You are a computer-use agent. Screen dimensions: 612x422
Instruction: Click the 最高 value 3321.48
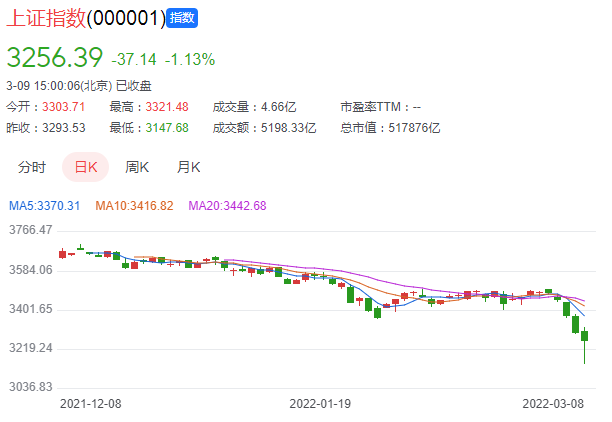[167, 107]
